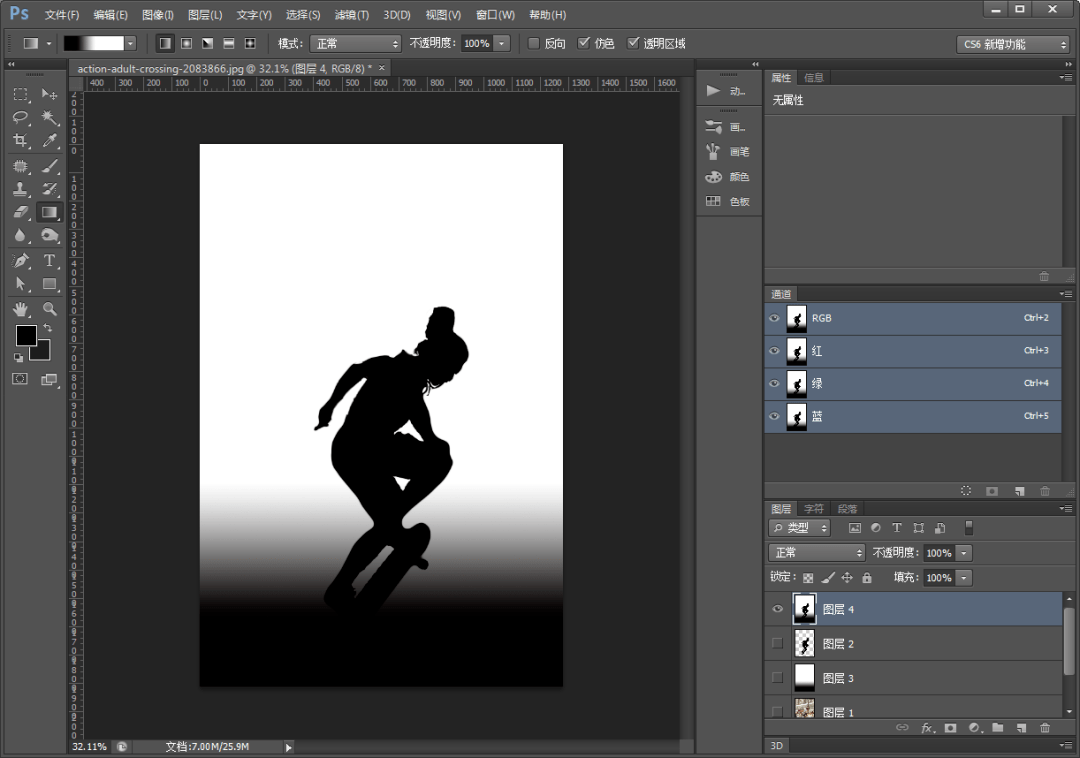Select the Horizontal Type tool
Screen dimensions: 1080x758
[50, 260]
